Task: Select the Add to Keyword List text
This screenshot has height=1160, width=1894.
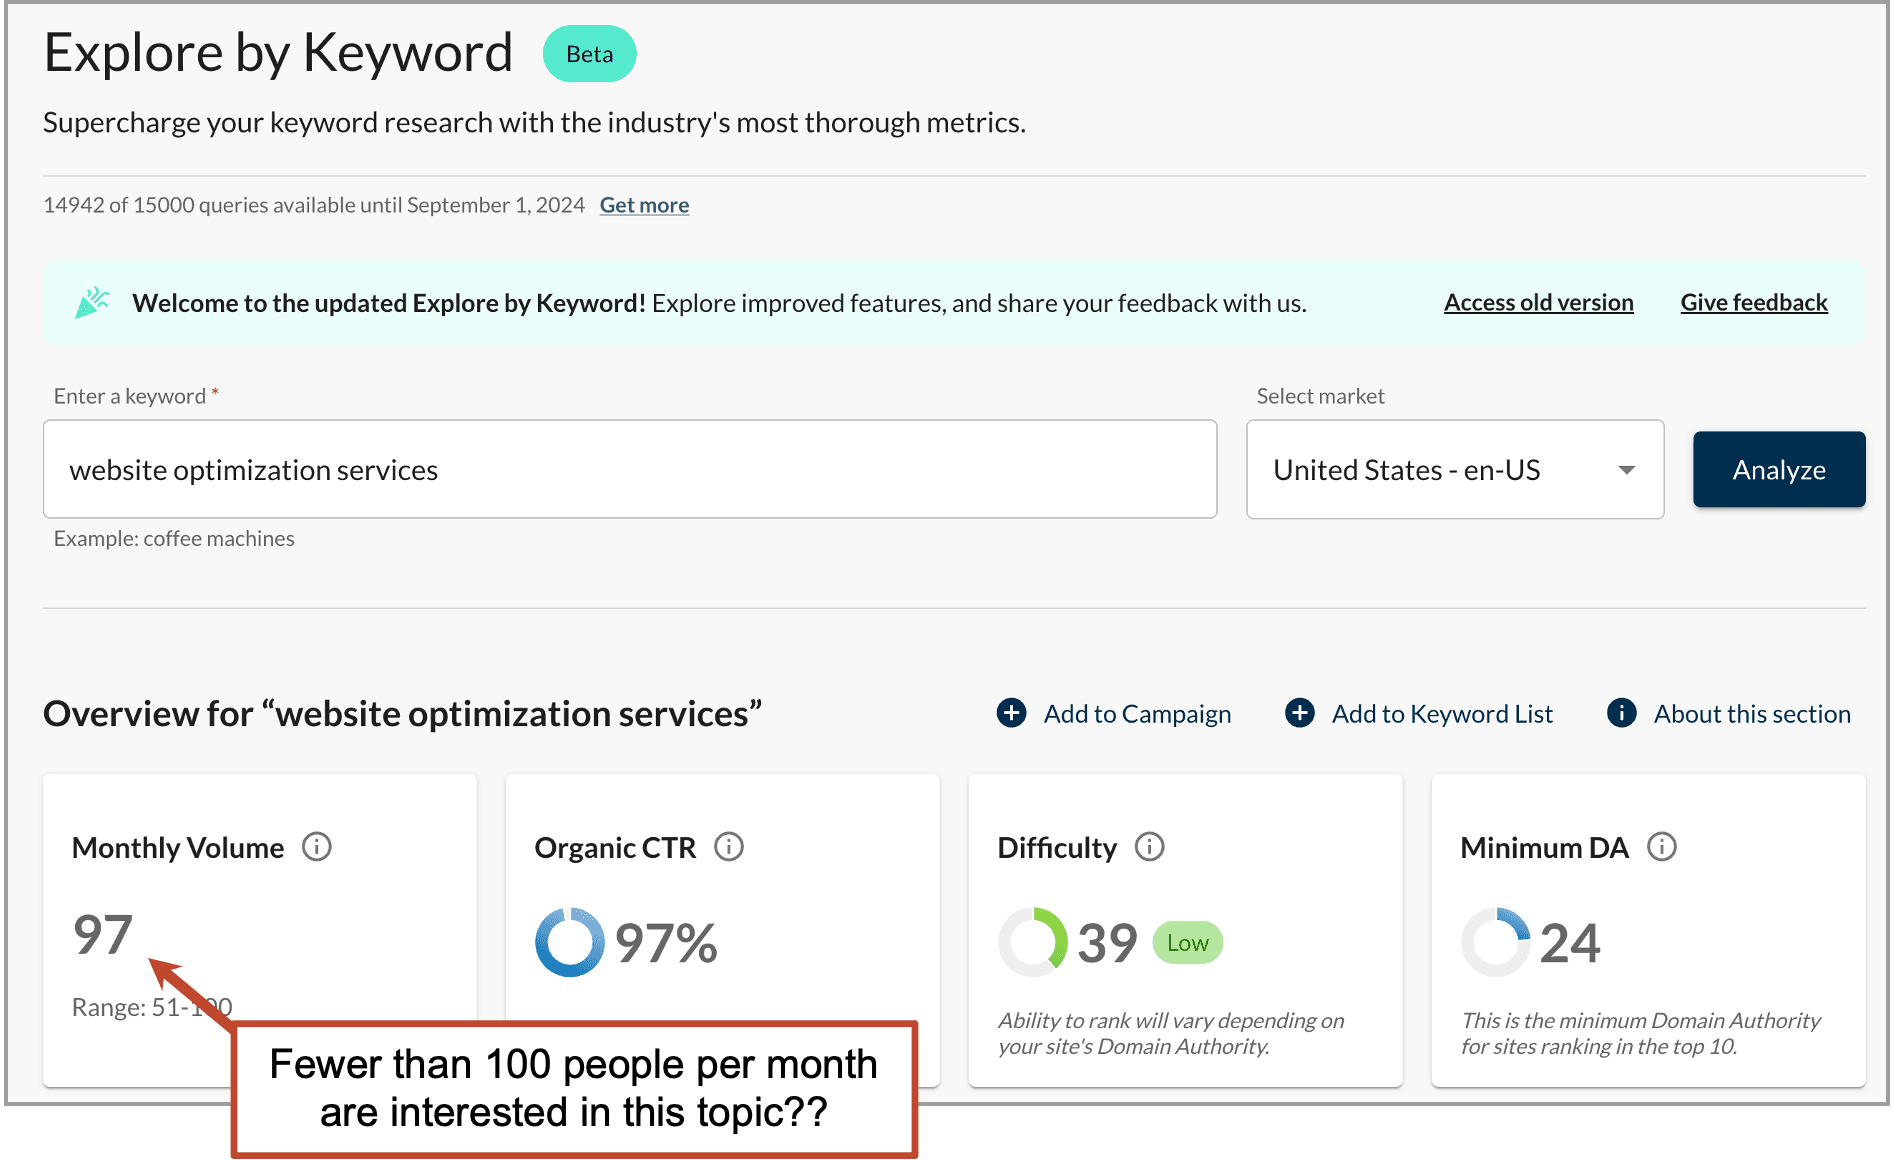Action: (1442, 714)
